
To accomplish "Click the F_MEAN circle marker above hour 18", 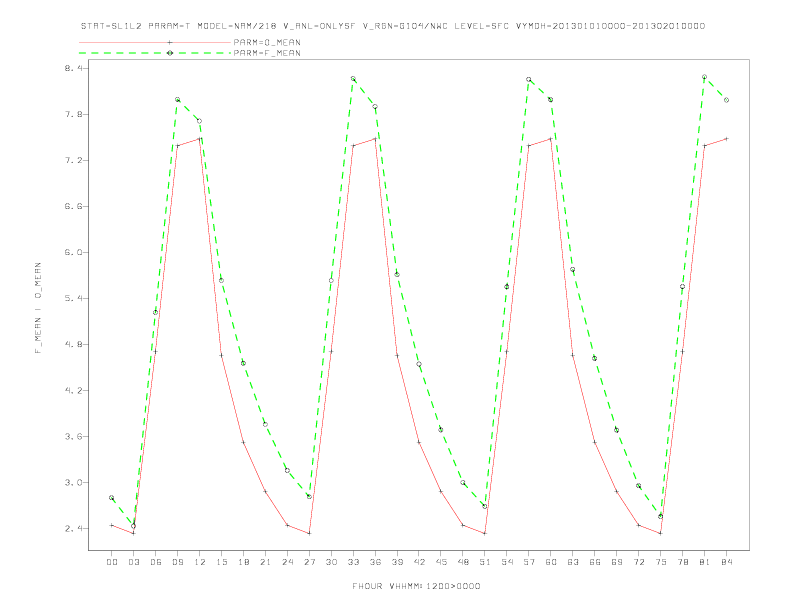I will click(x=243, y=363).
